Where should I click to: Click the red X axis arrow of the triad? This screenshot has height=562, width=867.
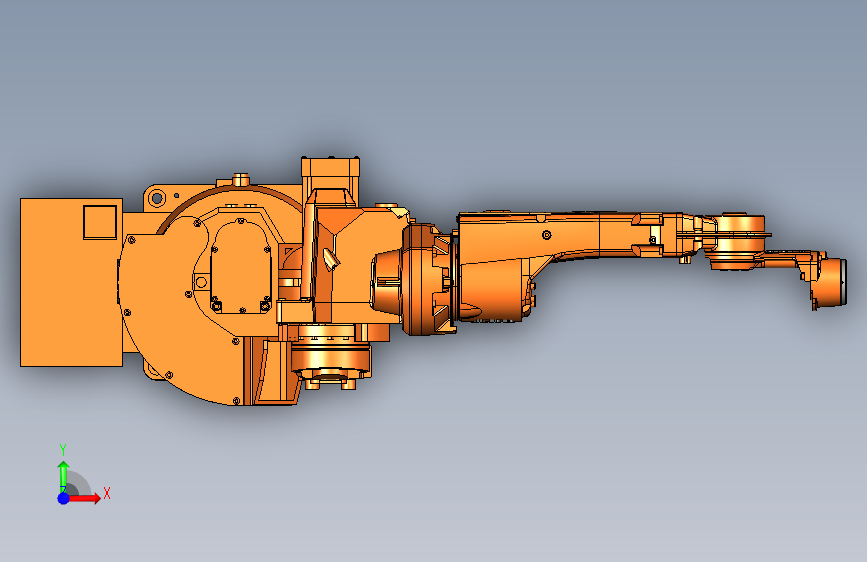(x=84, y=498)
